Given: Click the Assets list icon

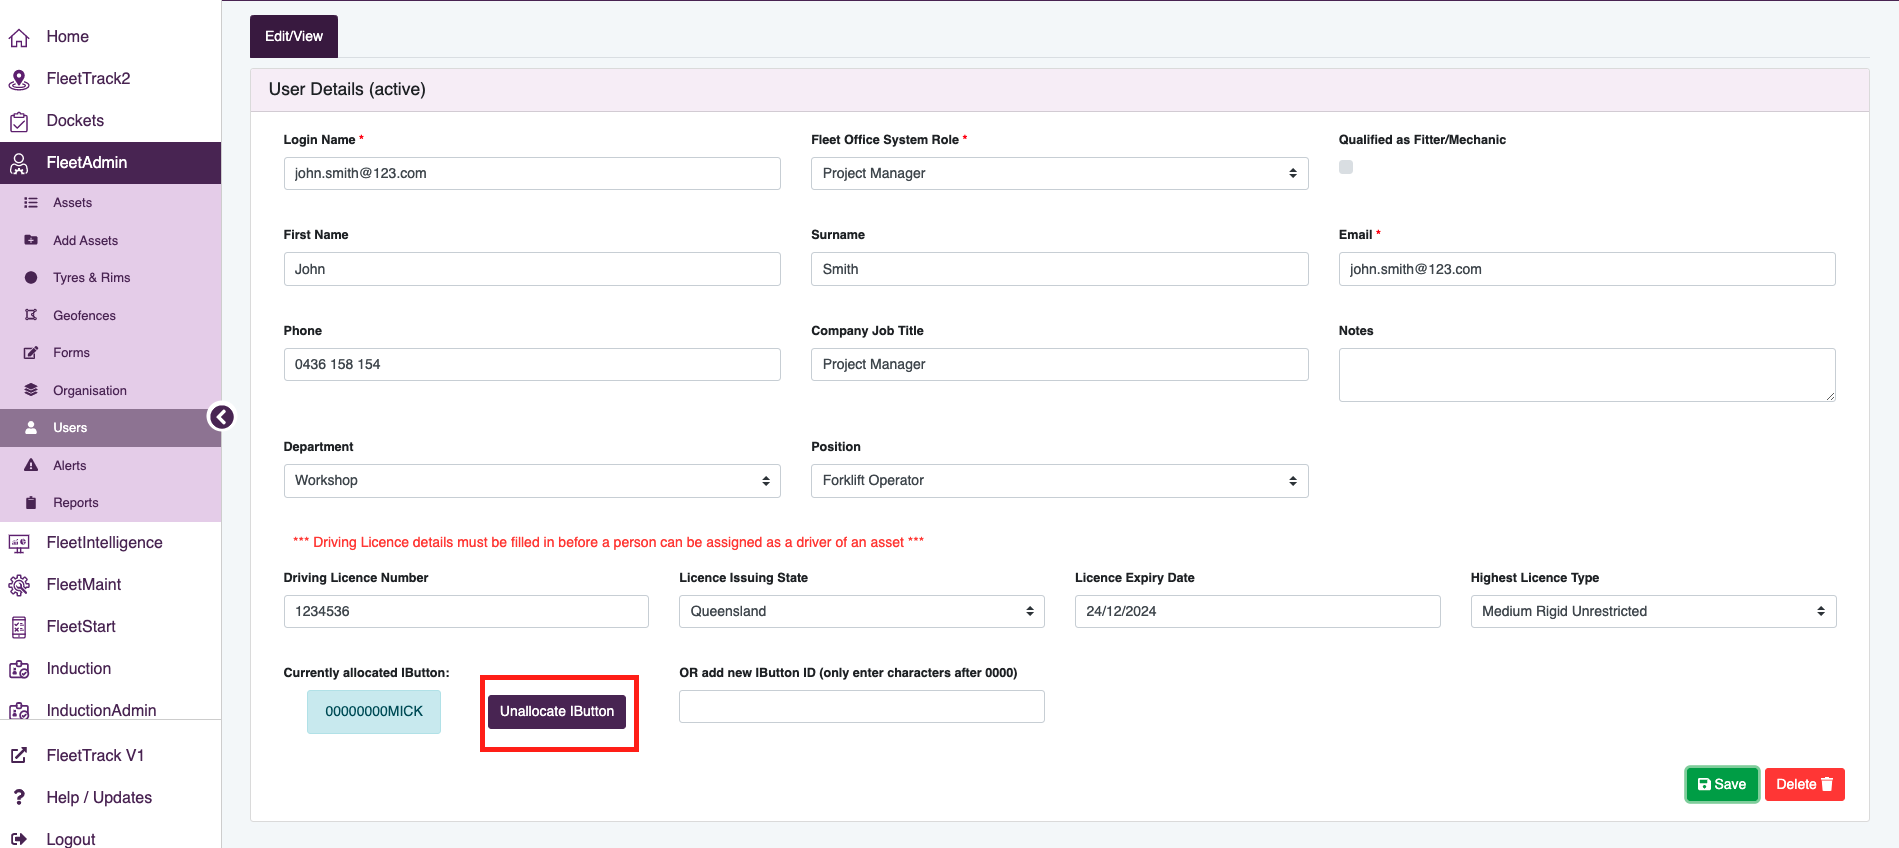Looking at the screenshot, I should coord(31,203).
